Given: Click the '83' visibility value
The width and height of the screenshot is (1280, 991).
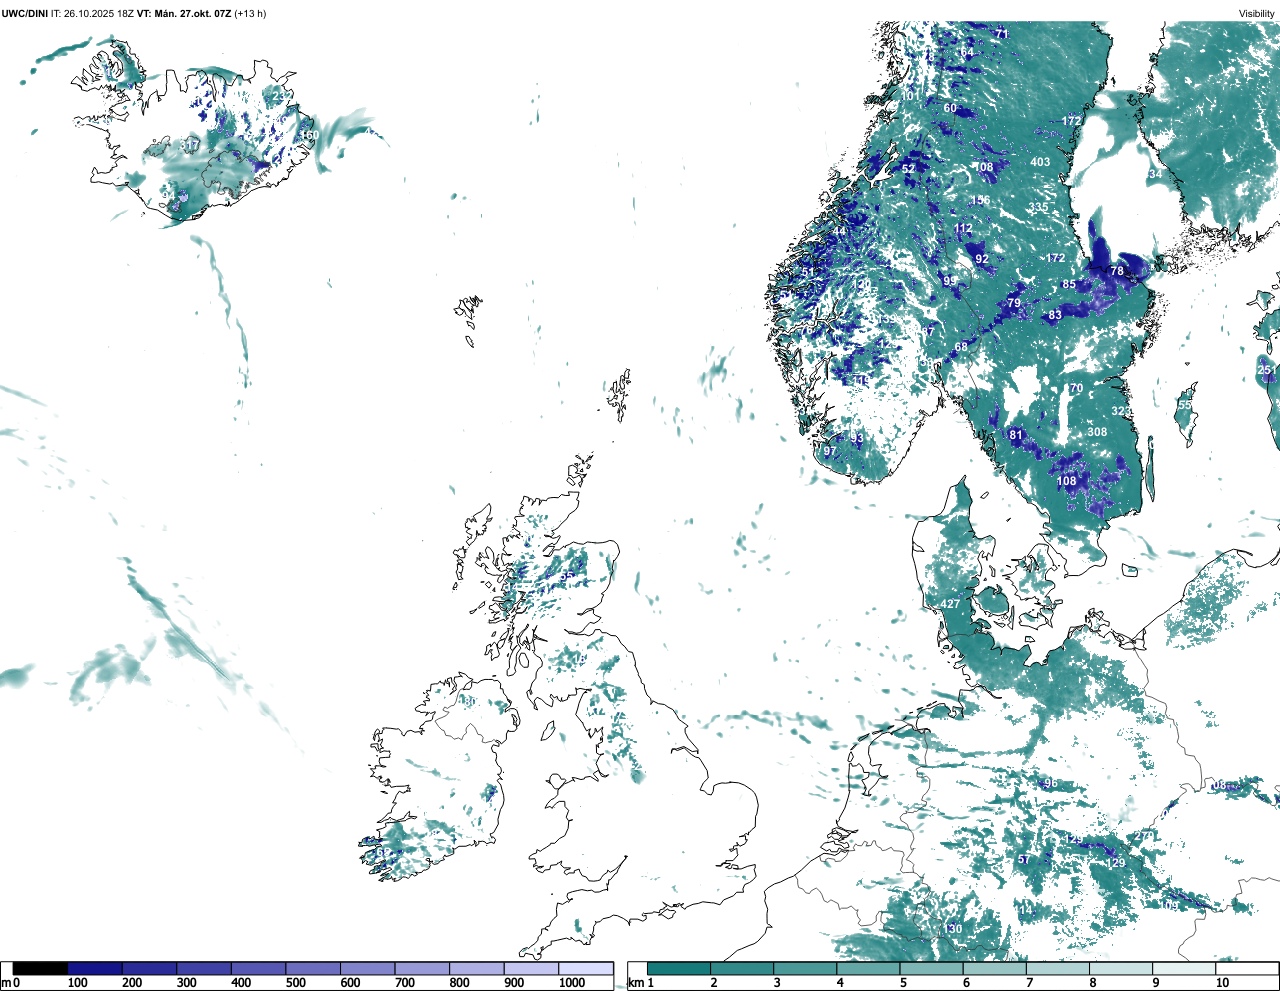Looking at the screenshot, I should pyautogui.click(x=1055, y=315).
